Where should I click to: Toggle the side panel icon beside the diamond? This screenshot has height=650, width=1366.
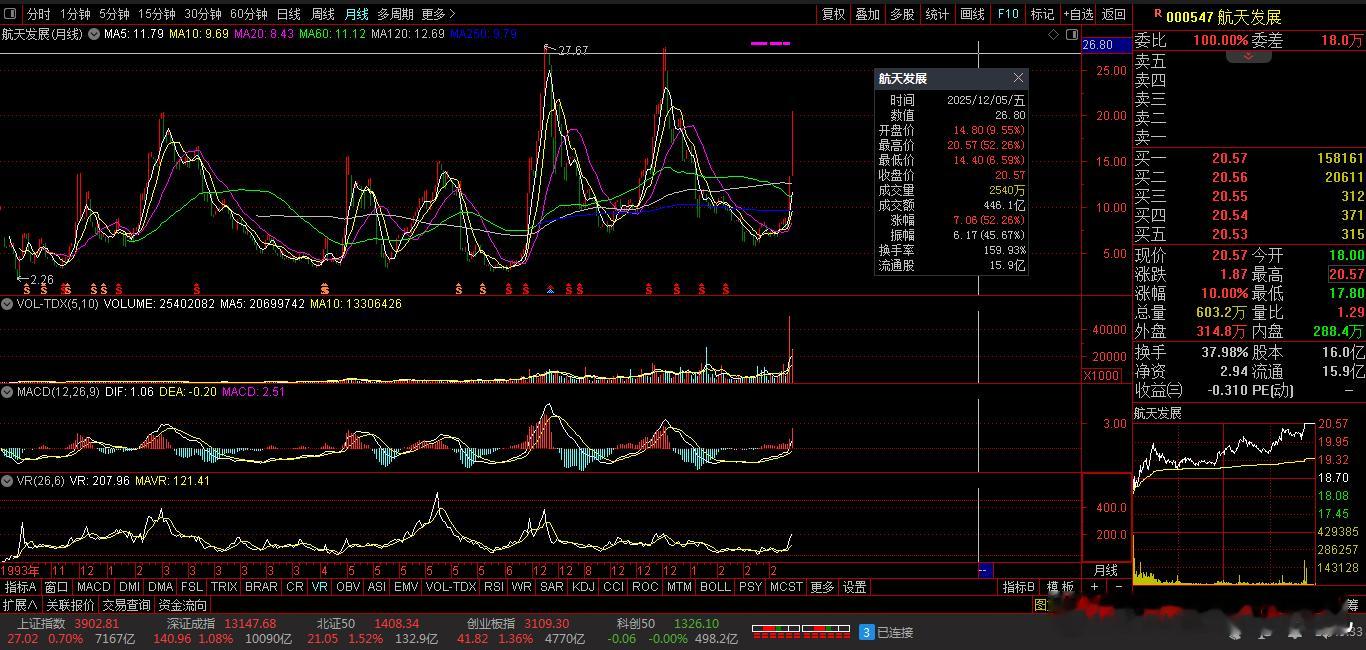(1071, 34)
